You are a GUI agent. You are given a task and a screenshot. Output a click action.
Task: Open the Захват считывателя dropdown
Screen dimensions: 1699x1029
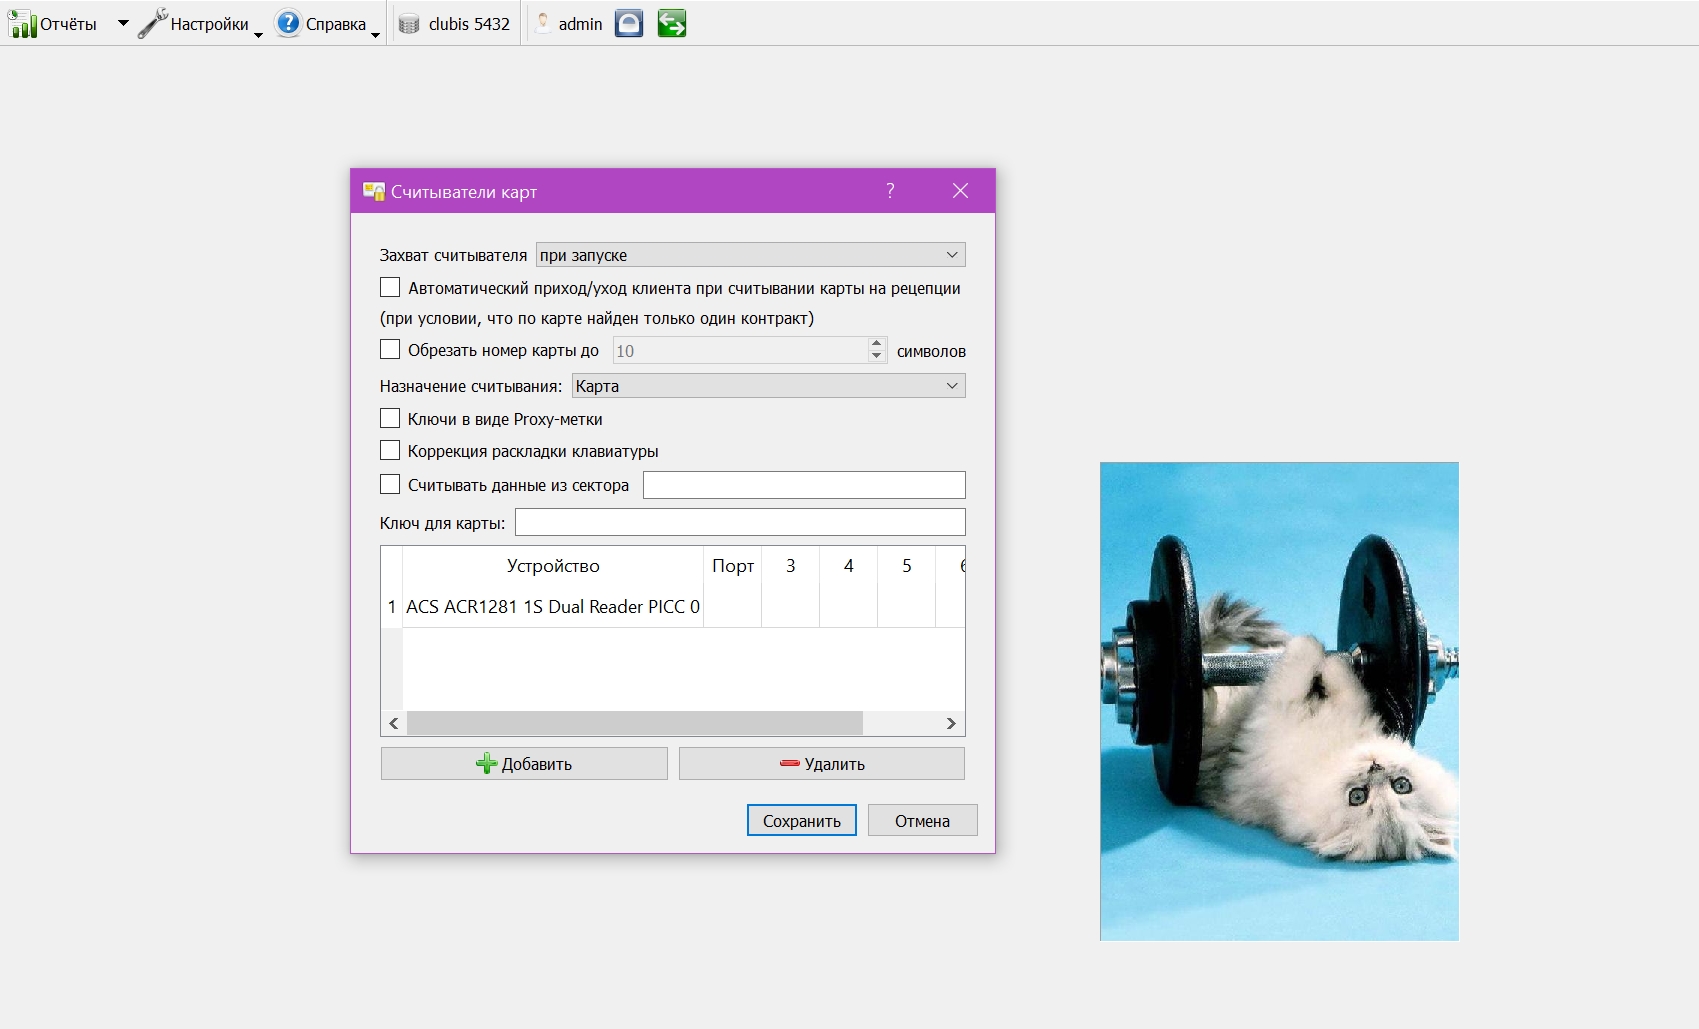[750, 255]
